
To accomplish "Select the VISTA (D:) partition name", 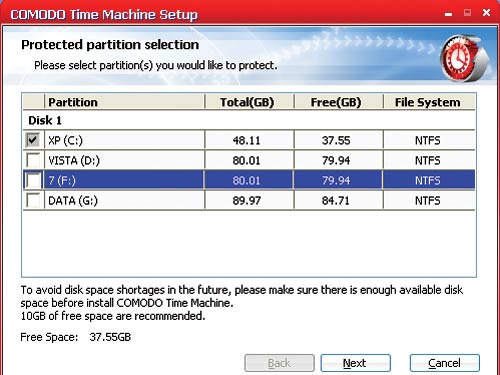I will (x=74, y=161).
